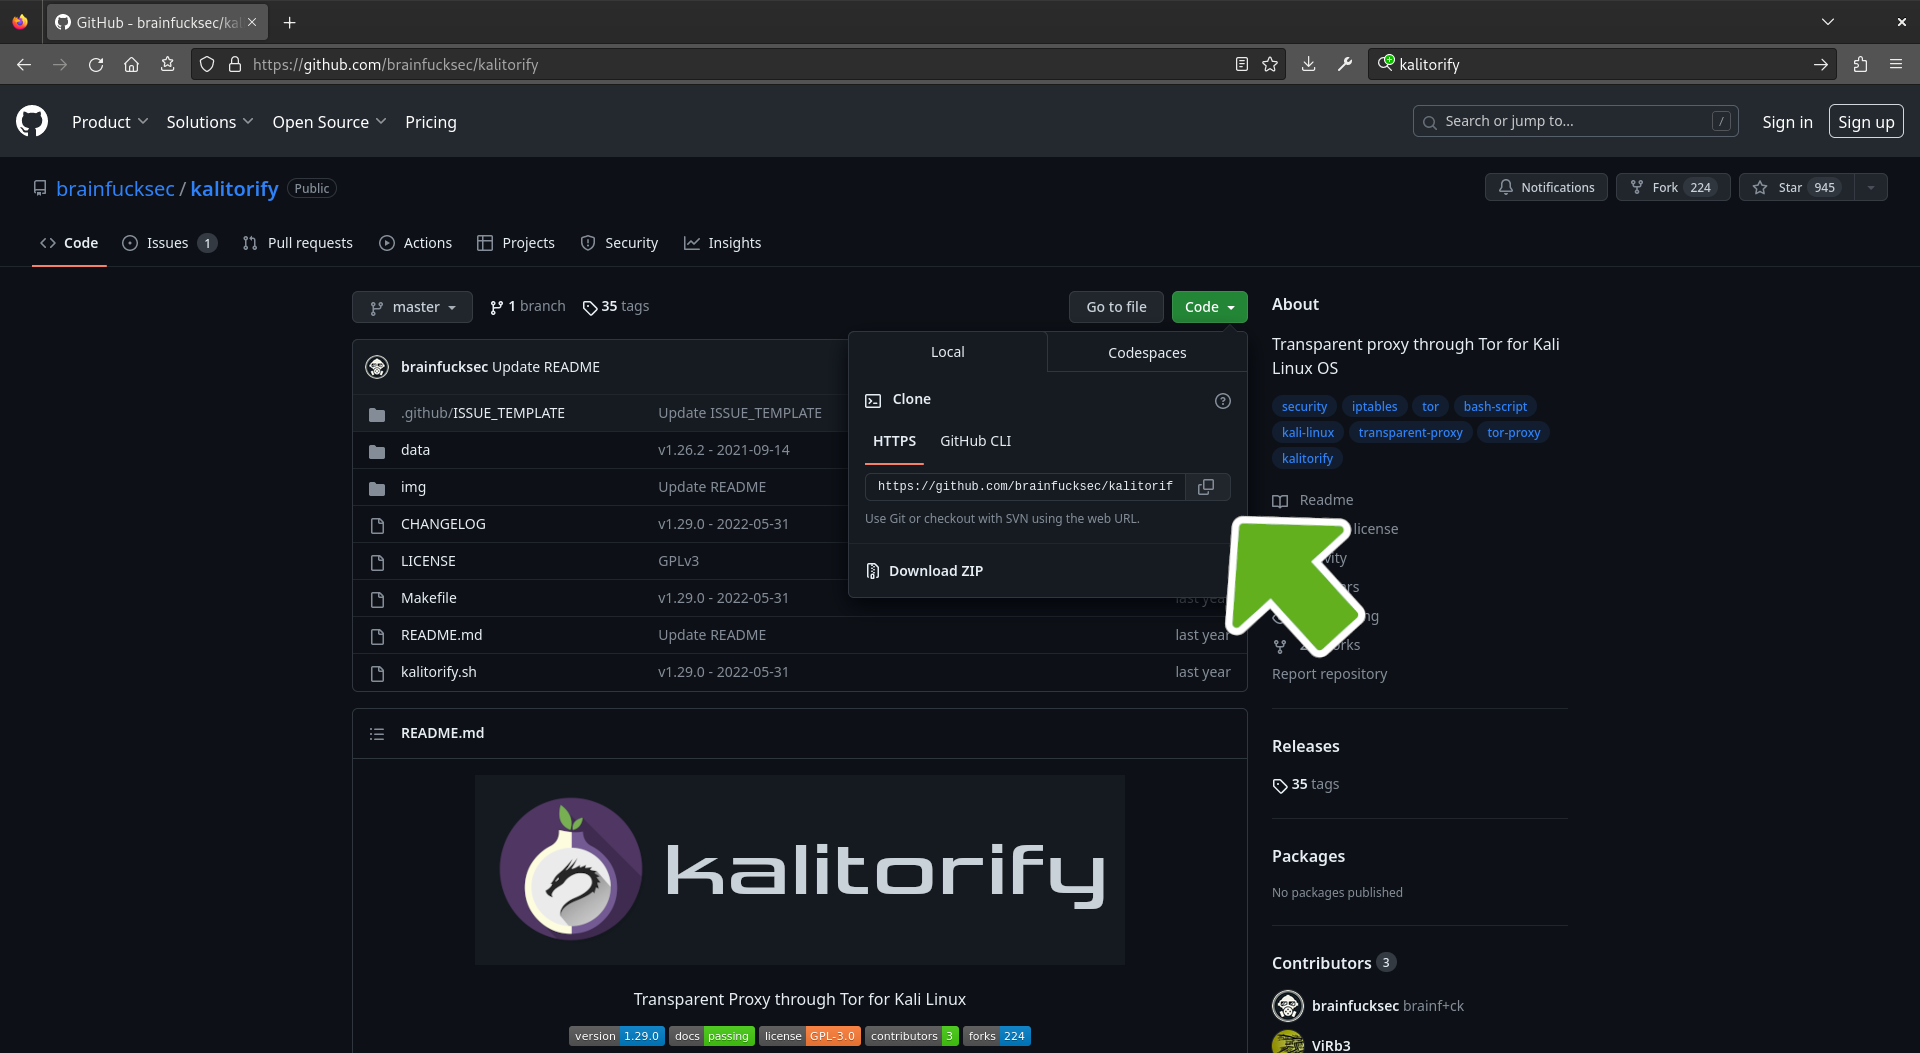Click the Search or jump to field
1920x1053 pixels.
[x=1575, y=121]
